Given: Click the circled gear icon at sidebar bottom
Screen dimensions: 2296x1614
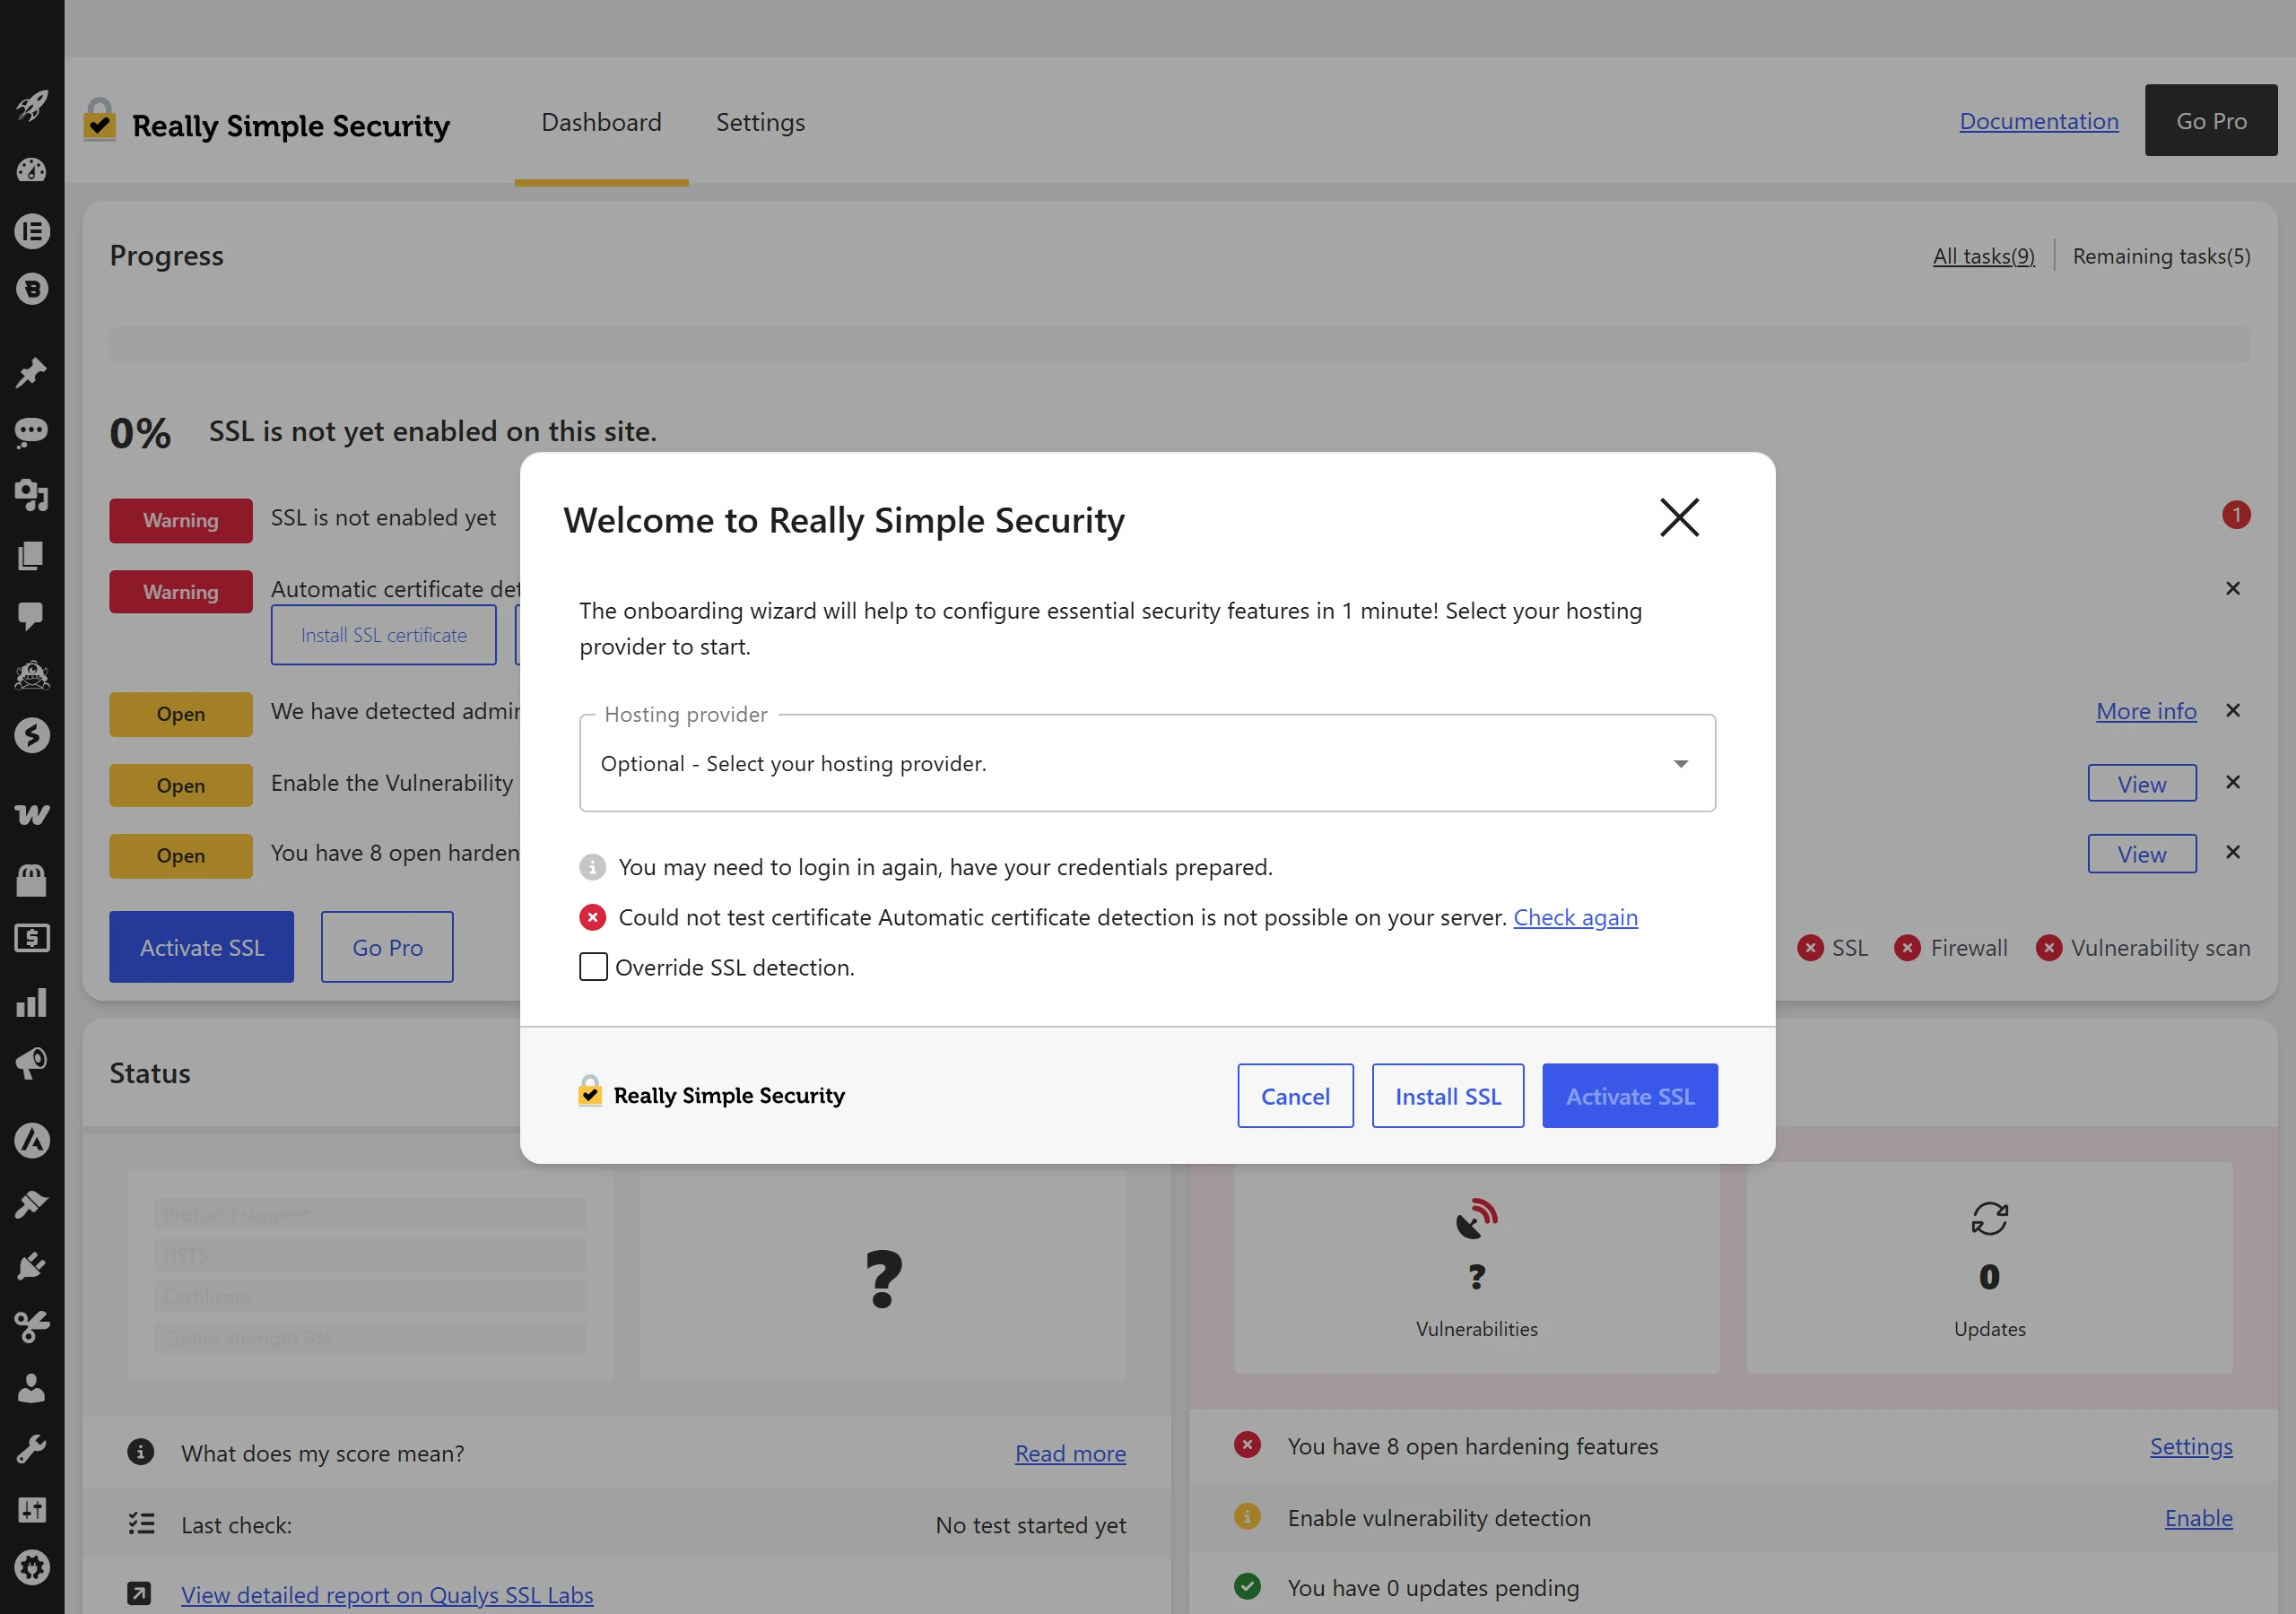Looking at the screenshot, I should [32, 1568].
